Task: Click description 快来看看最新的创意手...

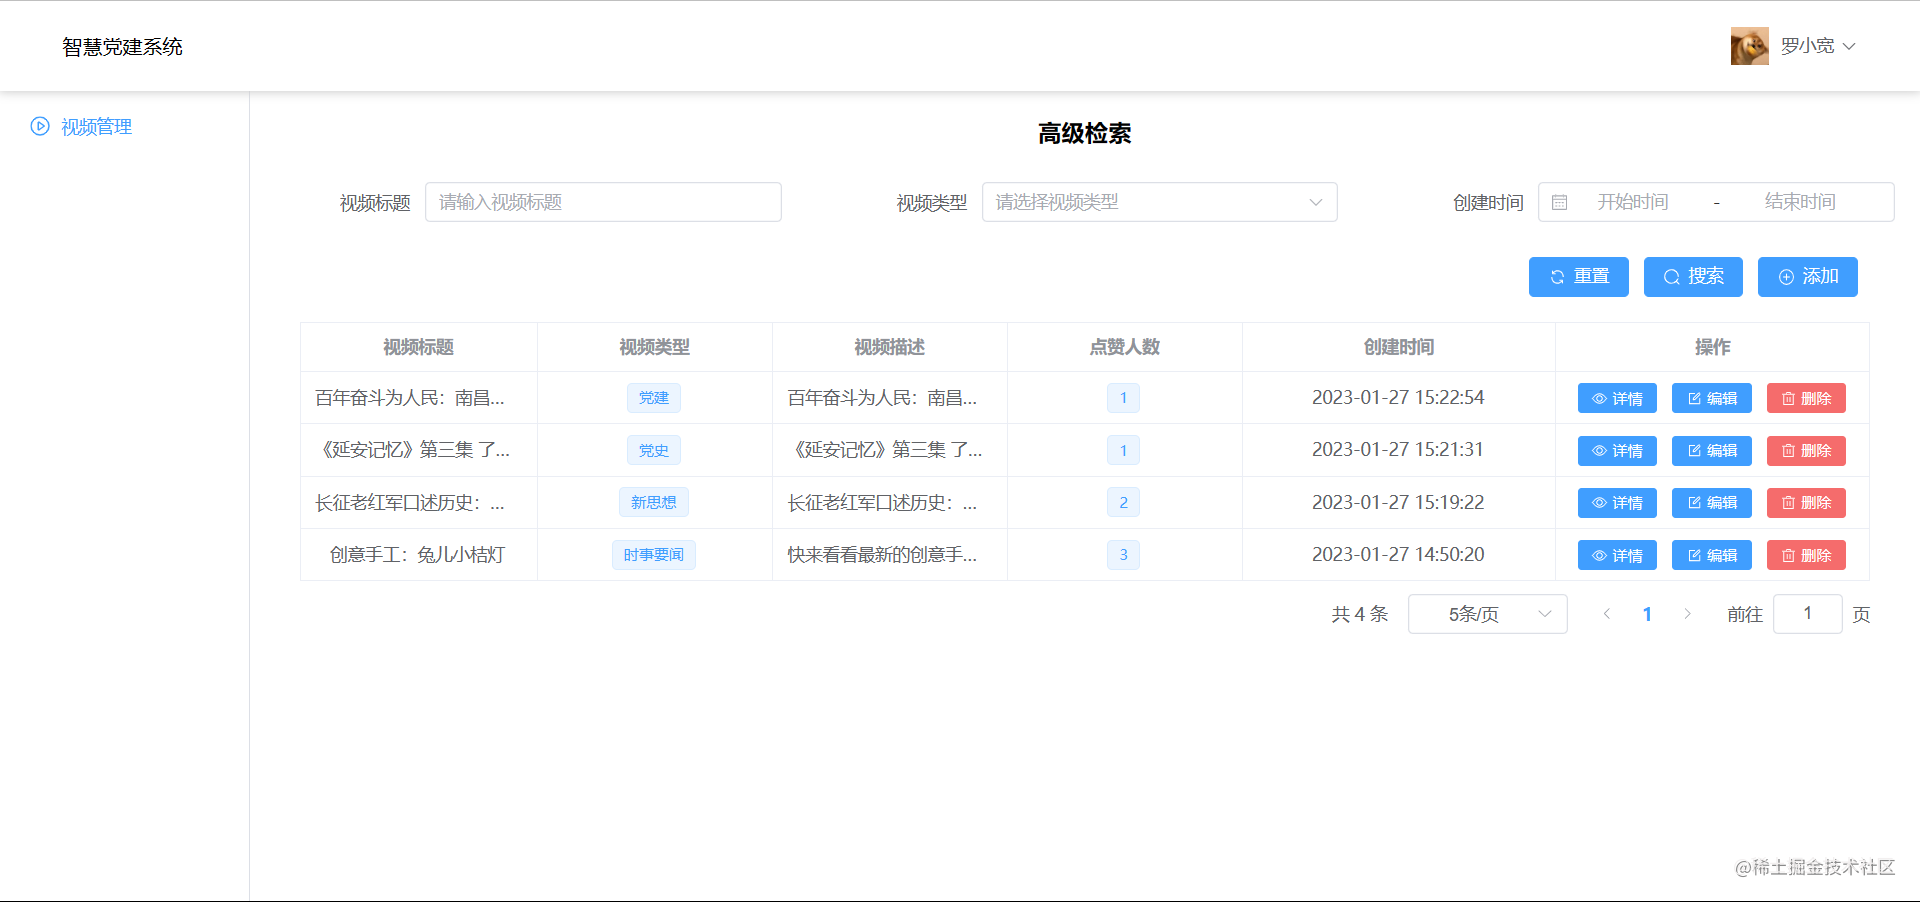Action: [882, 555]
